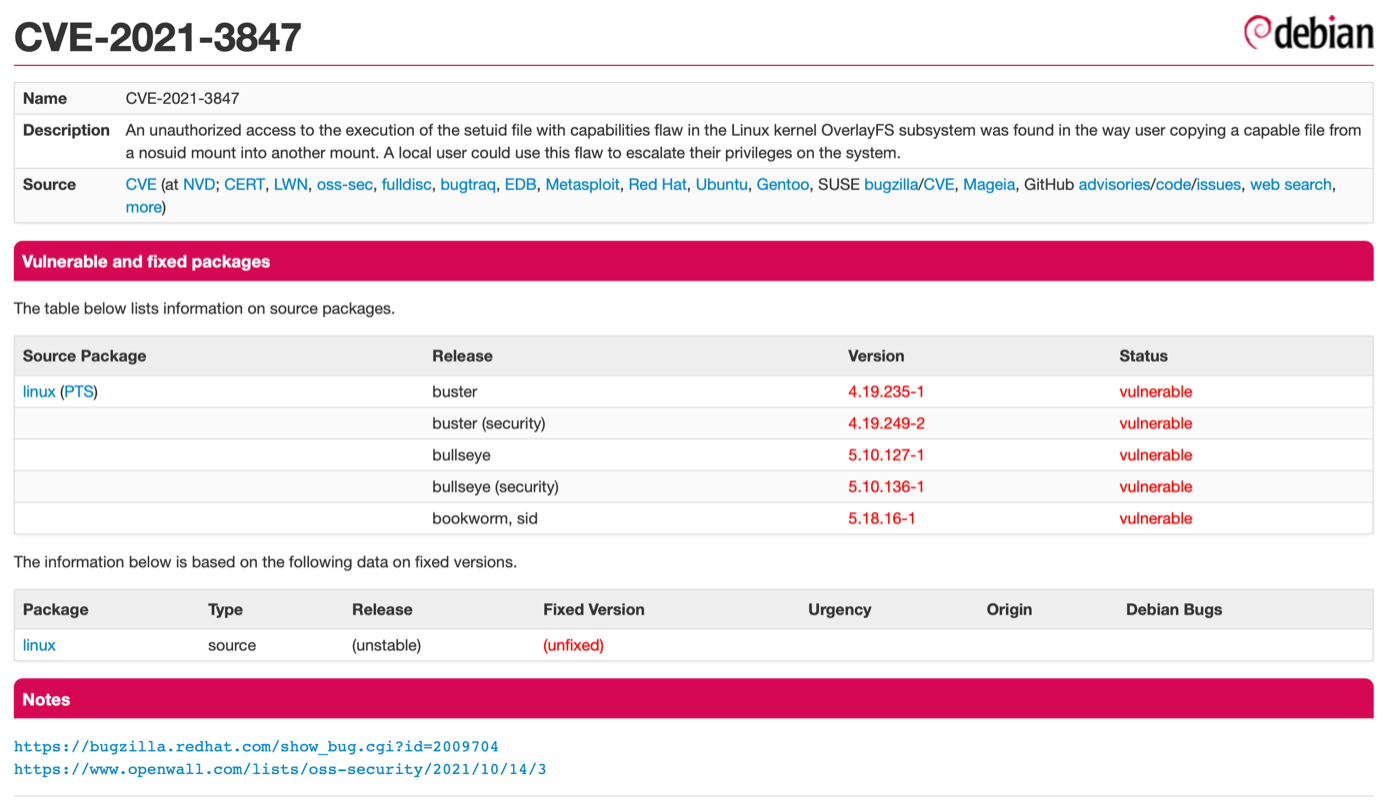Open the SUSE CVE link
Image resolution: width=1400 pixels, height=802 pixels.
(x=939, y=184)
